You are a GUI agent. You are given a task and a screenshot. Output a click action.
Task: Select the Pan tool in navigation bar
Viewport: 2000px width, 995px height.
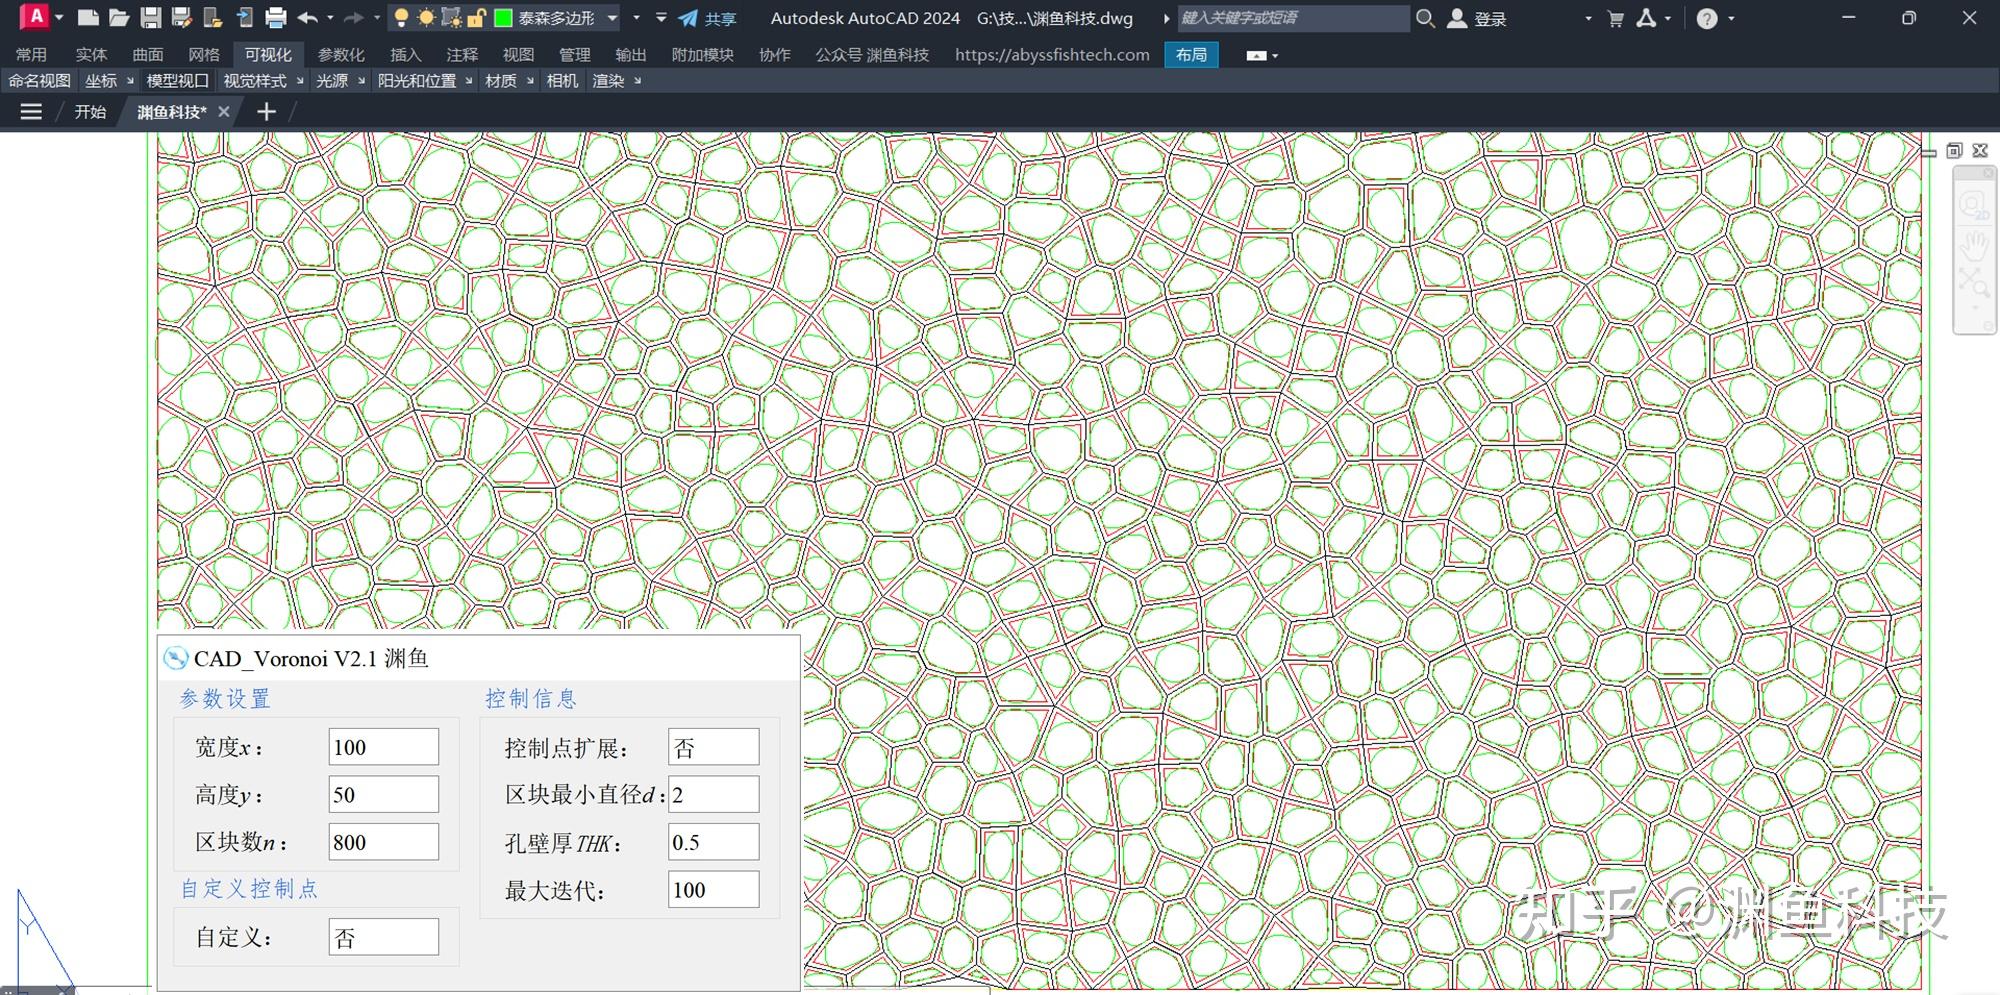point(1972,244)
